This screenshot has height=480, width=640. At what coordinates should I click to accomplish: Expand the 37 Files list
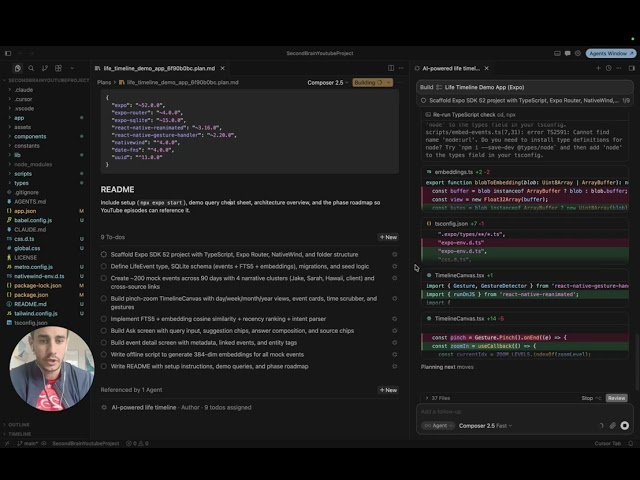438,398
